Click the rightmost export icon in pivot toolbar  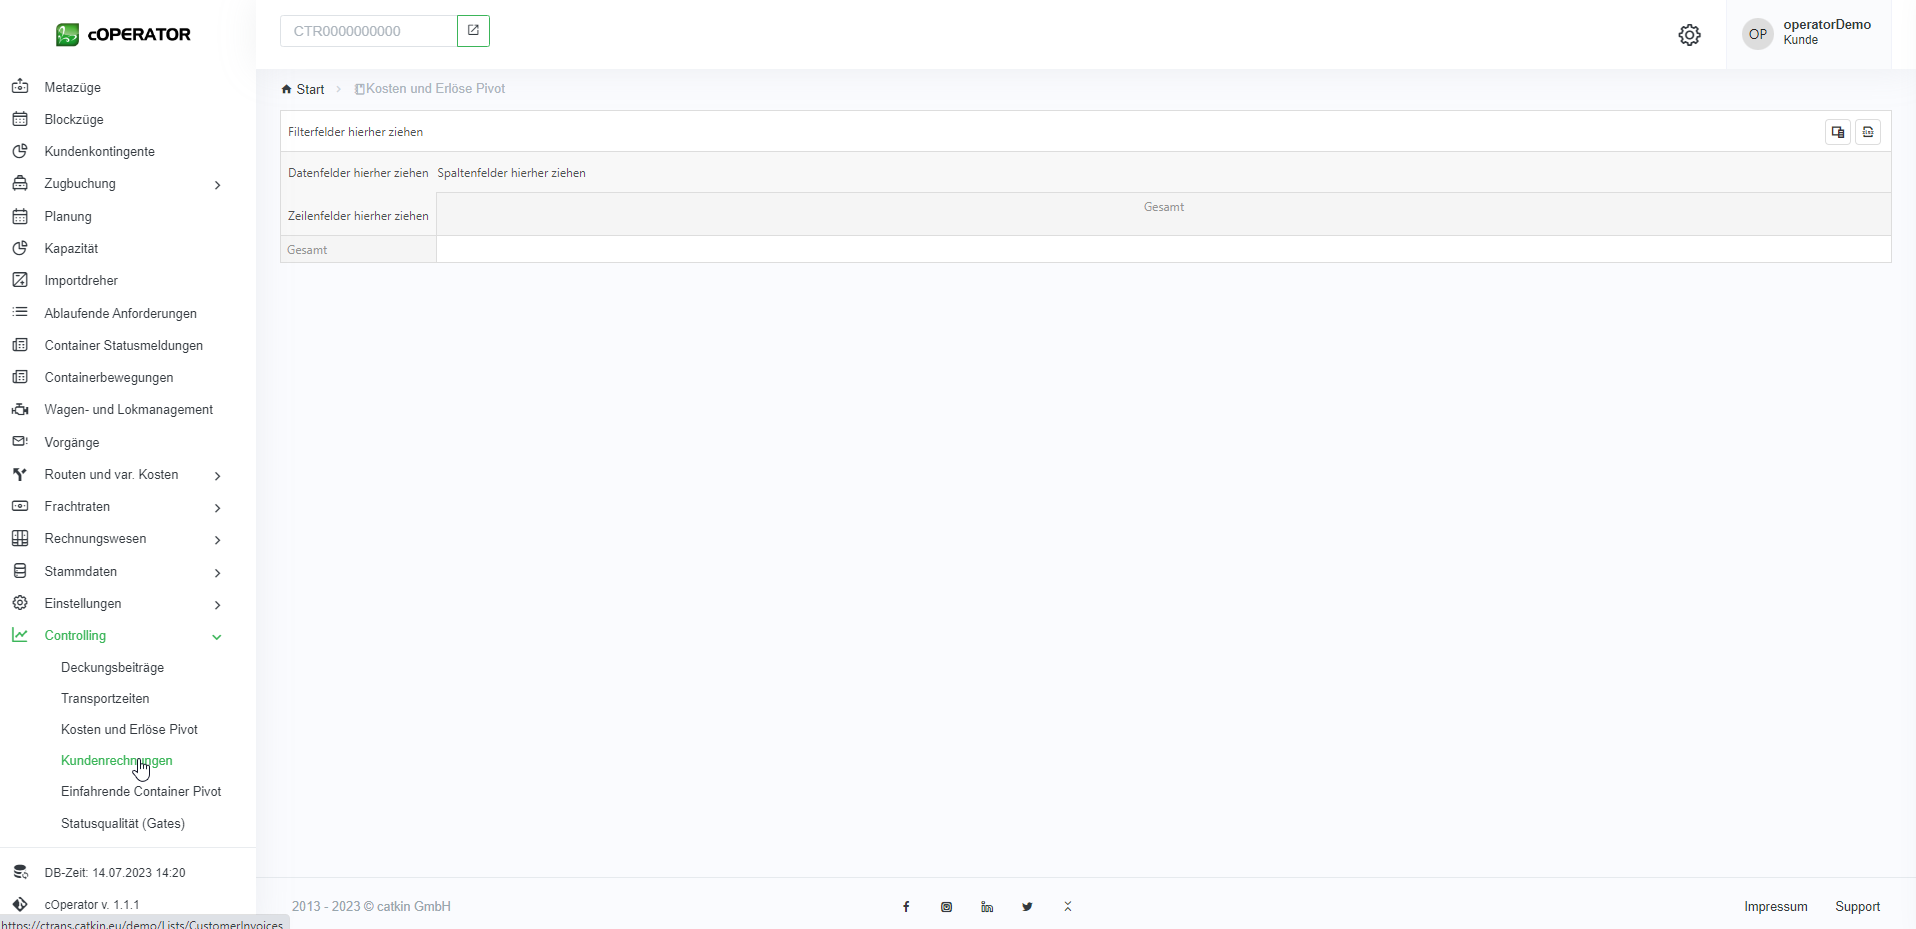click(1867, 132)
